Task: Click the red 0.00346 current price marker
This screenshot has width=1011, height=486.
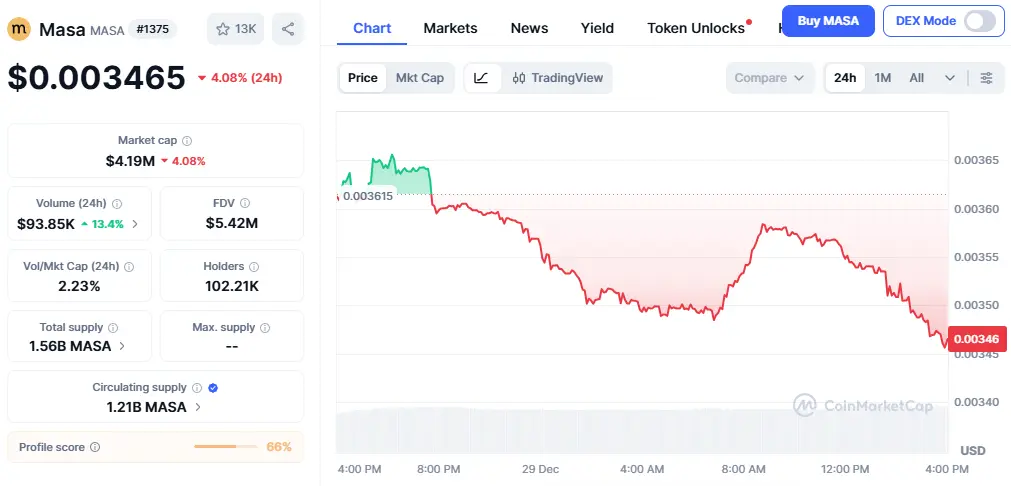Action: [977, 338]
